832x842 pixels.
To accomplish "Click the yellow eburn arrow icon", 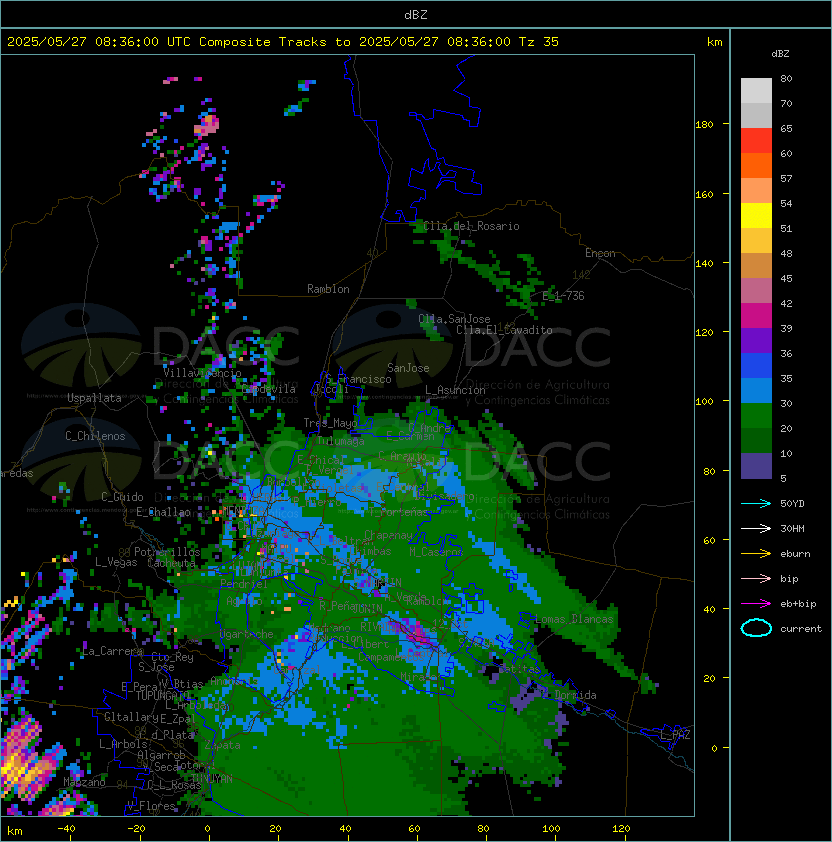I will pos(756,554).
